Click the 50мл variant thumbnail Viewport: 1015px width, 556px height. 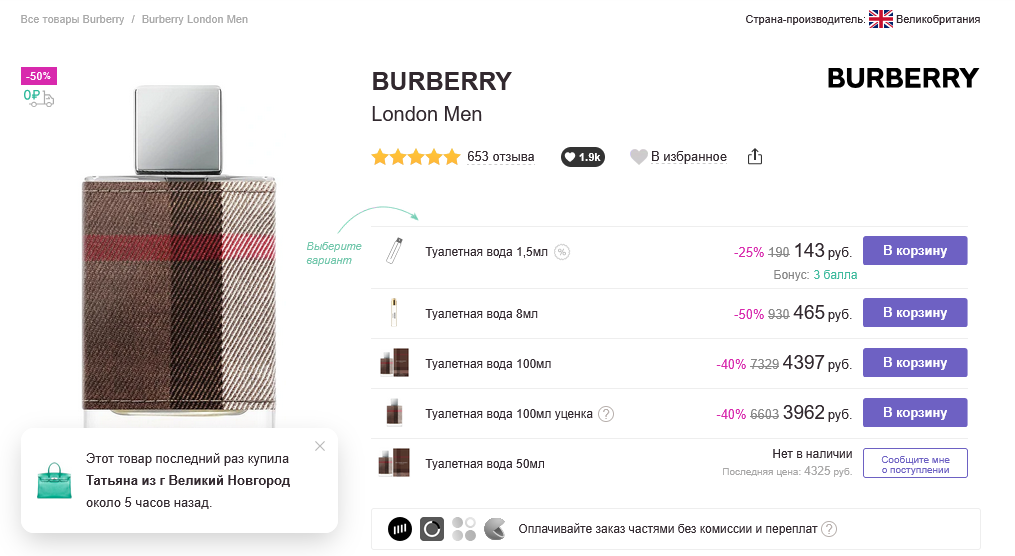394,463
